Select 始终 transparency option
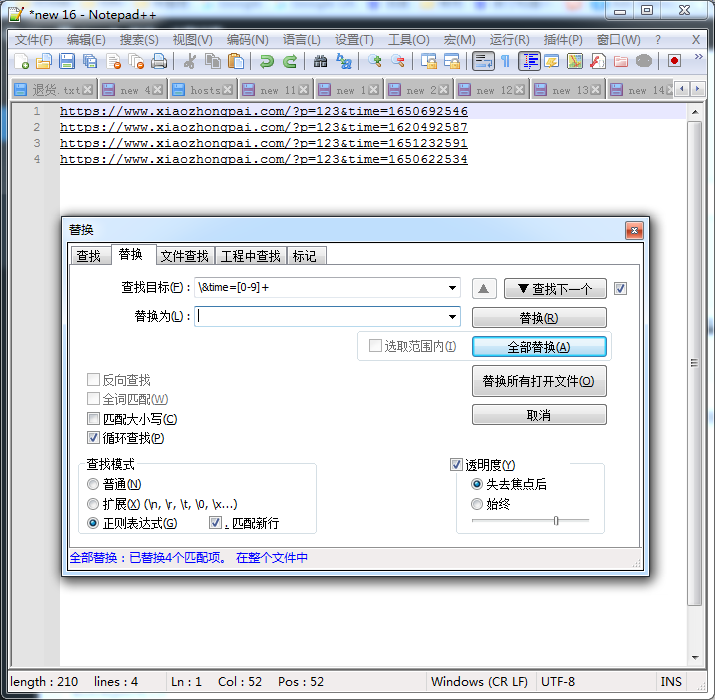The width and height of the screenshot is (715, 700). pos(477,504)
